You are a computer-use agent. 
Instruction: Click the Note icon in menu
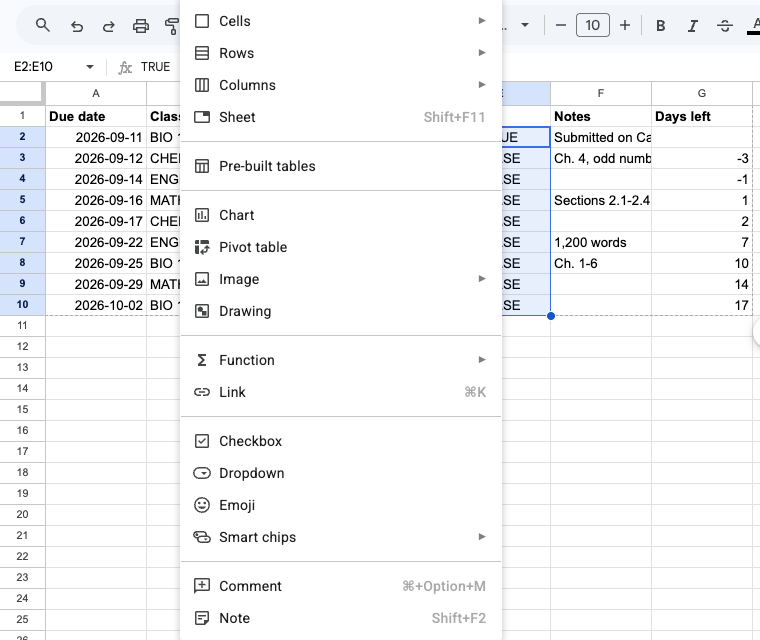202,618
